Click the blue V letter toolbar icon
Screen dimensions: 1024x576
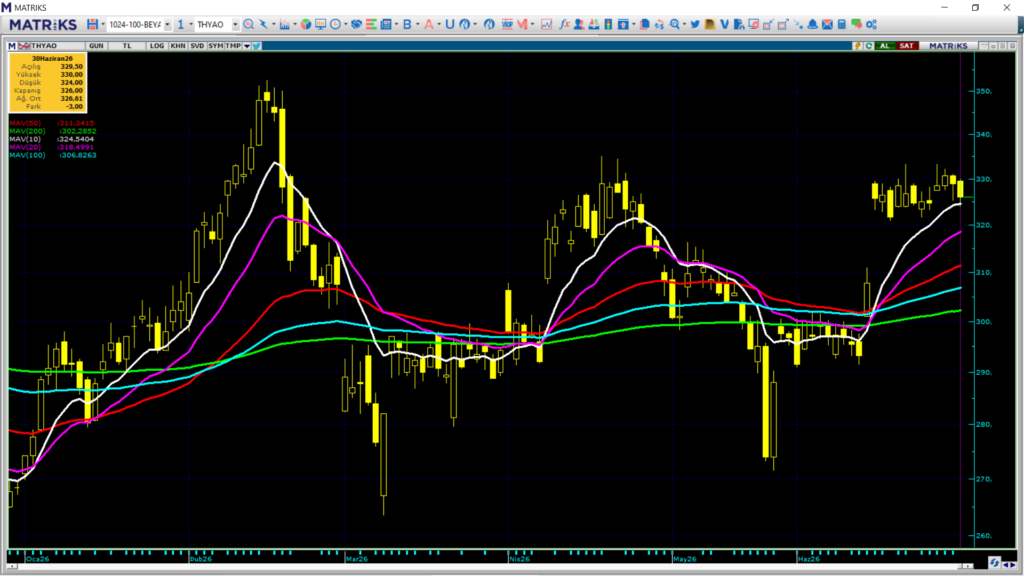[724, 24]
